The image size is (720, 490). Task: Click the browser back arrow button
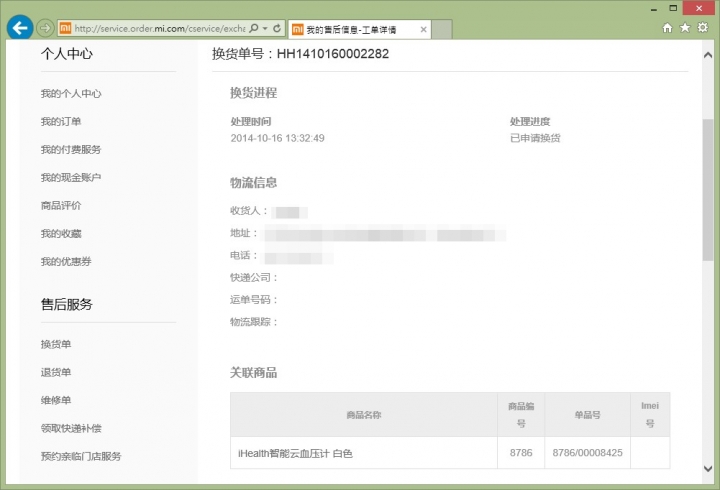20,28
